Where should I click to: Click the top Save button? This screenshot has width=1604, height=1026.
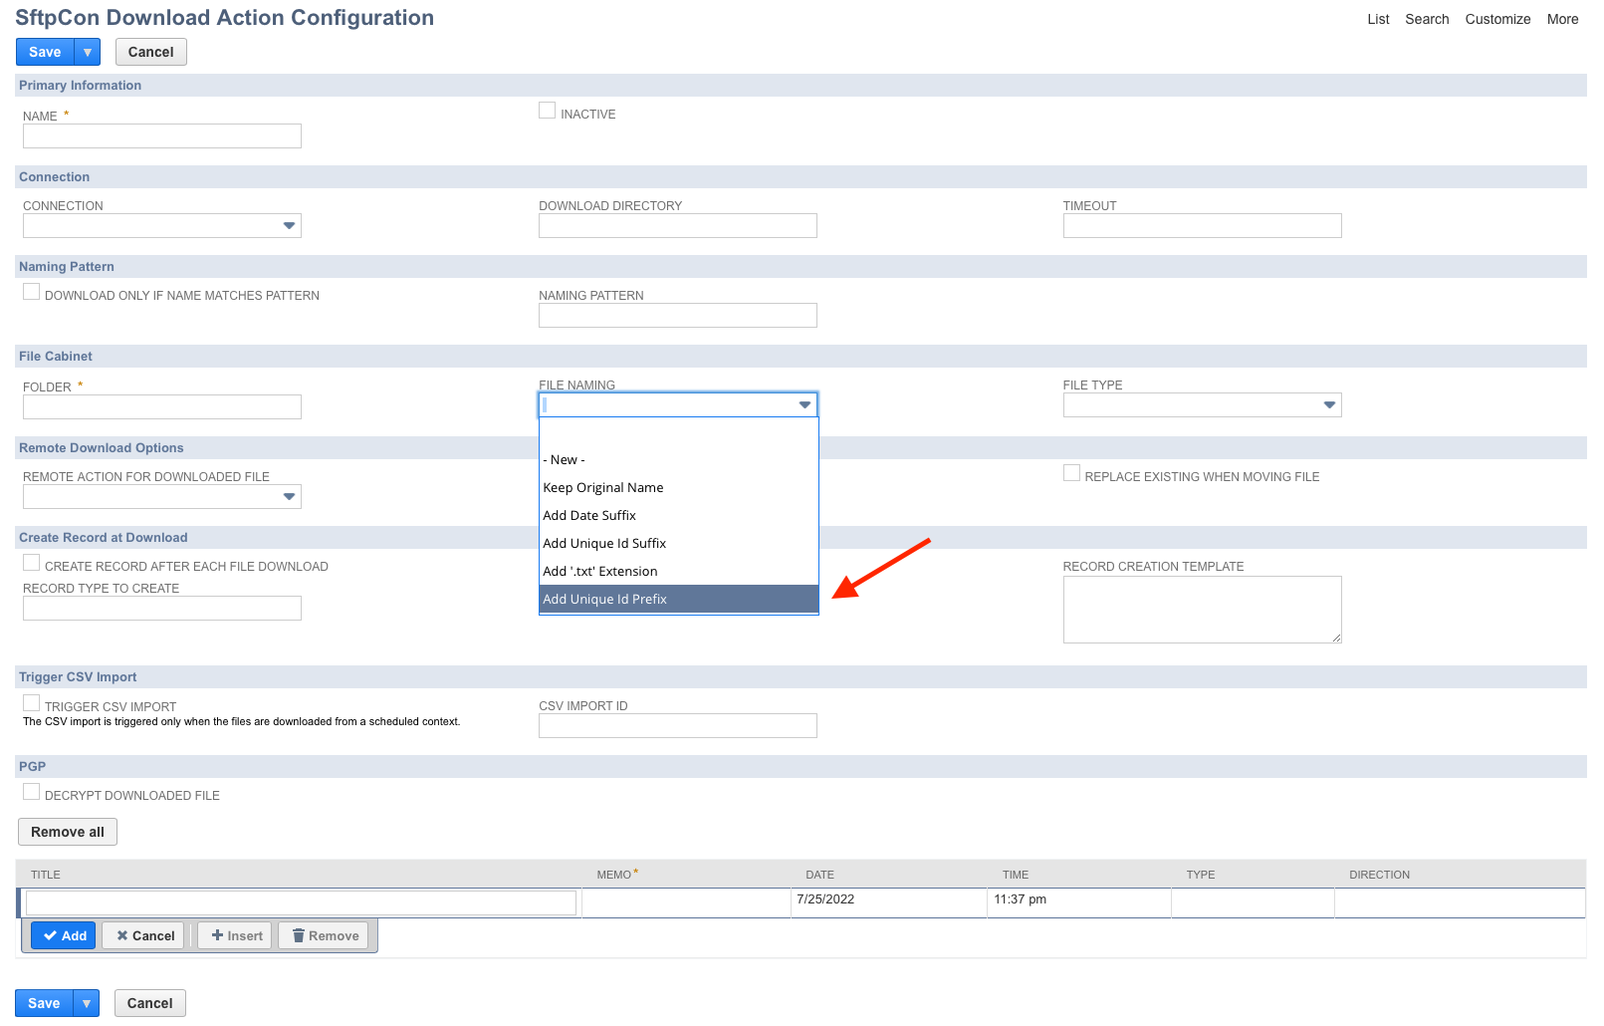coord(45,52)
